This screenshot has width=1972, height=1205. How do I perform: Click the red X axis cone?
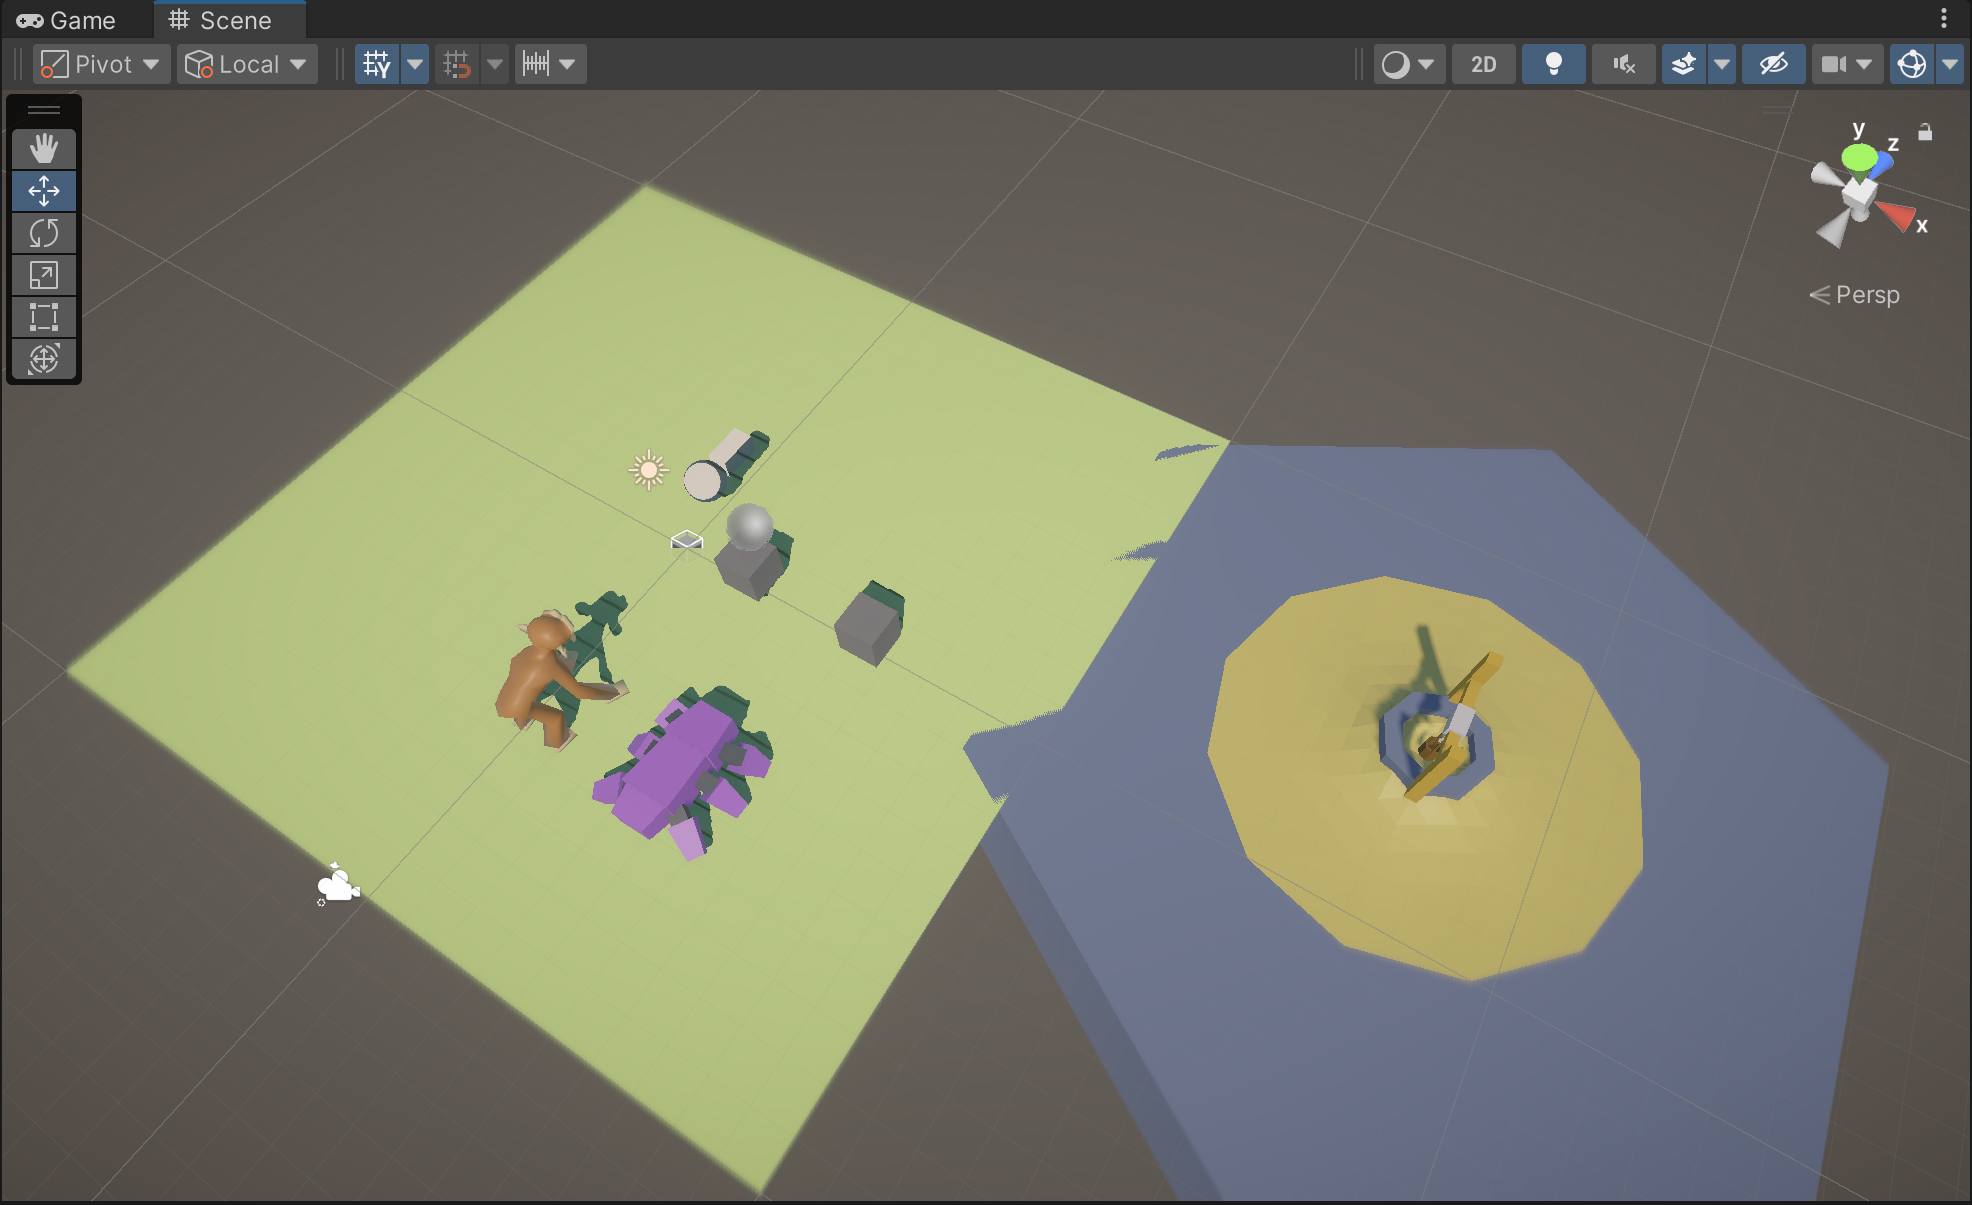pos(1894,214)
